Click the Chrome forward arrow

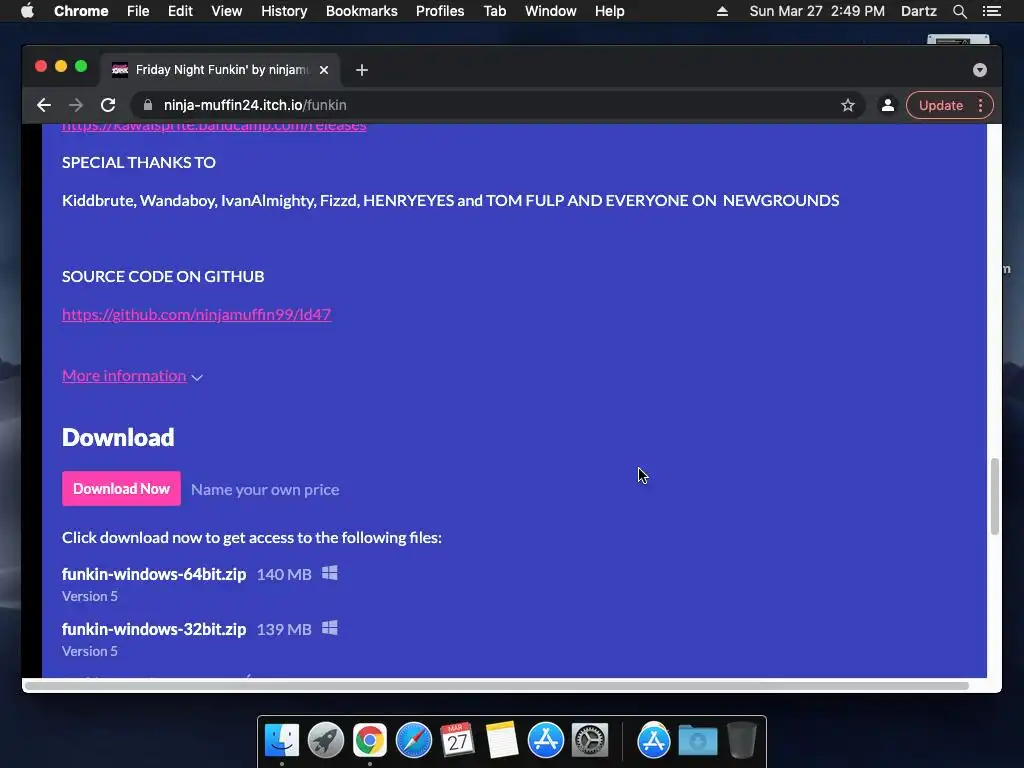click(76, 105)
